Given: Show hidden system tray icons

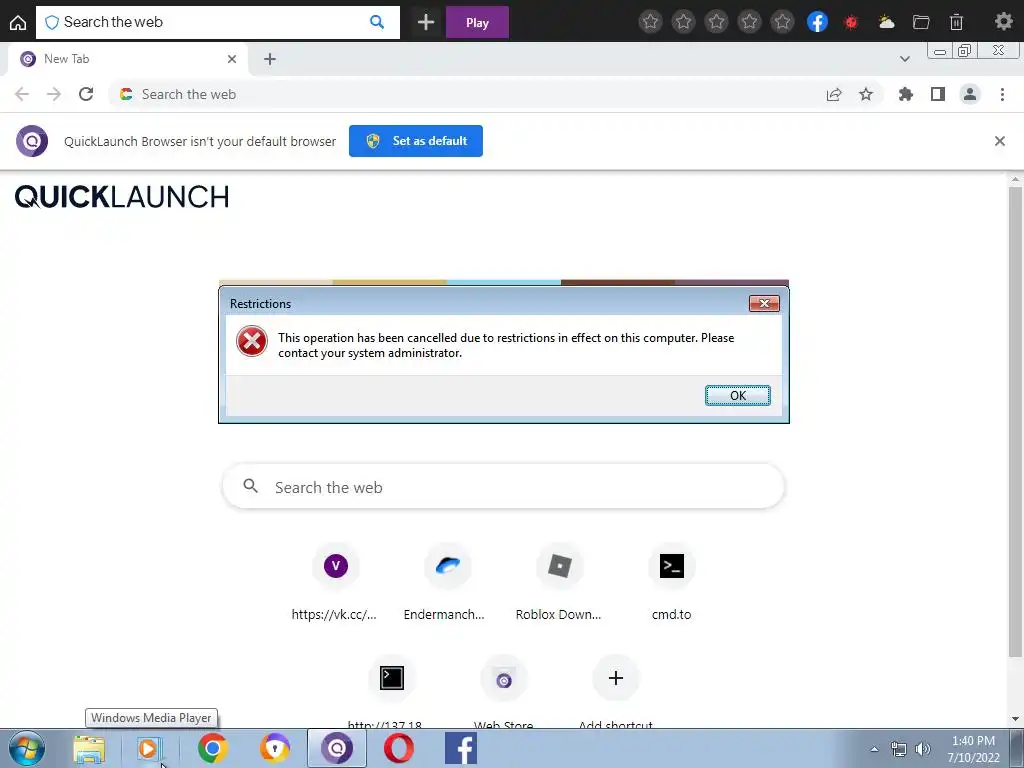Looking at the screenshot, I should coord(874,749).
